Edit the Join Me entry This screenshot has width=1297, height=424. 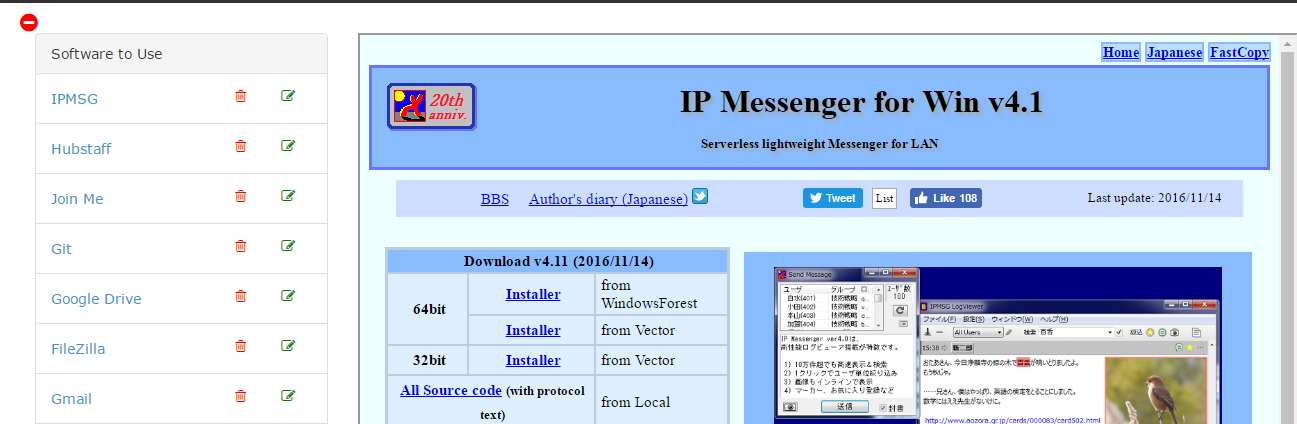point(288,196)
